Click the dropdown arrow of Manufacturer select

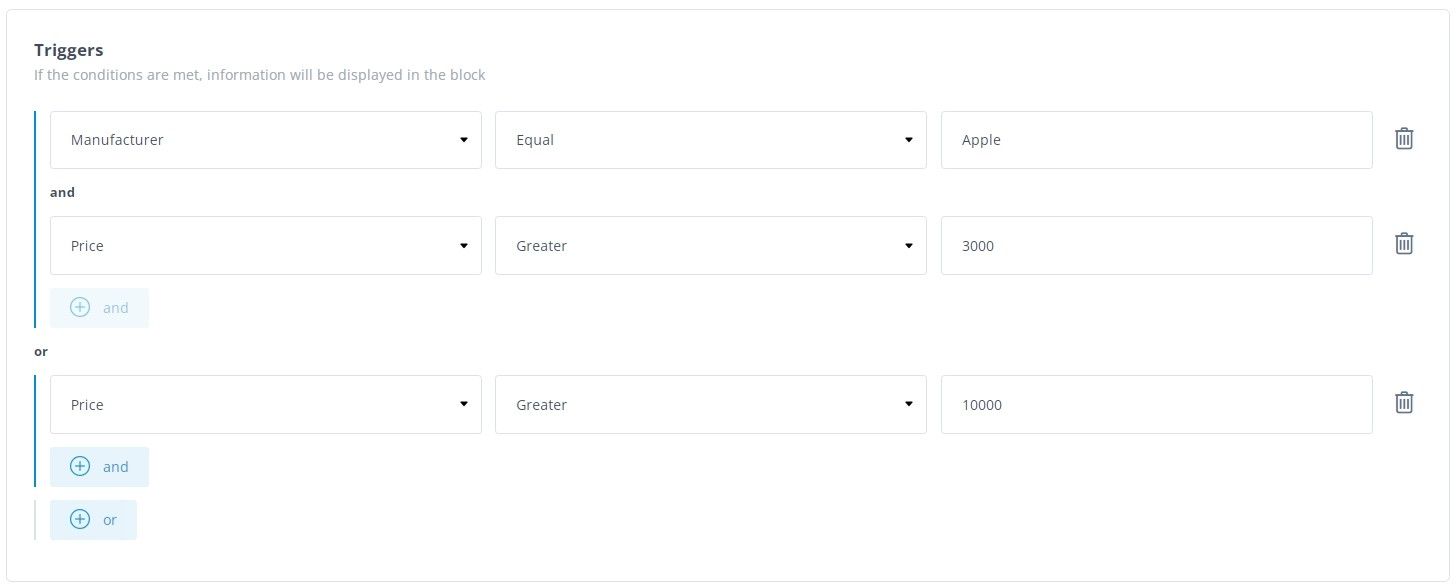point(464,140)
